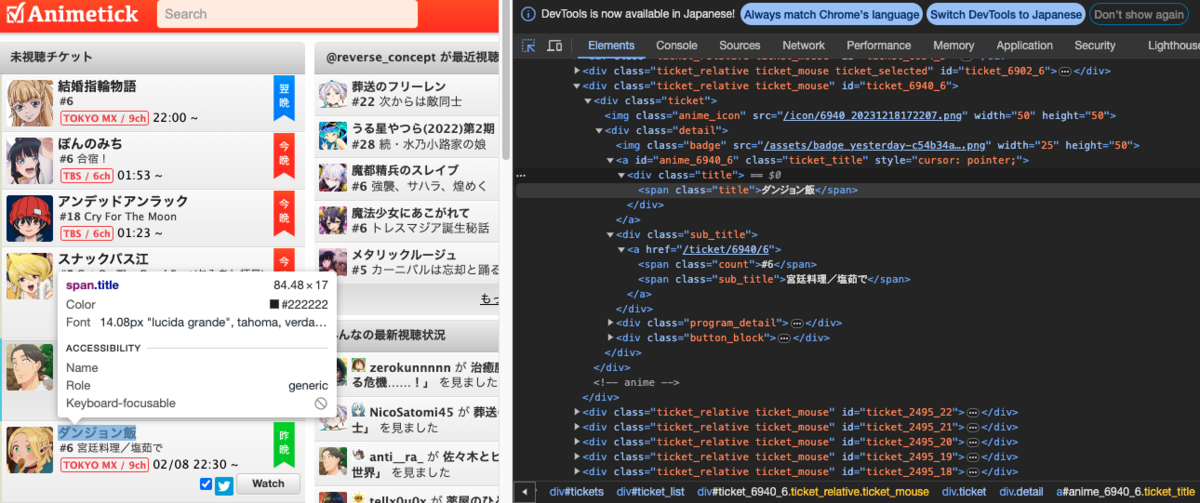Open the Memory tab
Viewport: 1200px width, 503px height.
(x=954, y=45)
